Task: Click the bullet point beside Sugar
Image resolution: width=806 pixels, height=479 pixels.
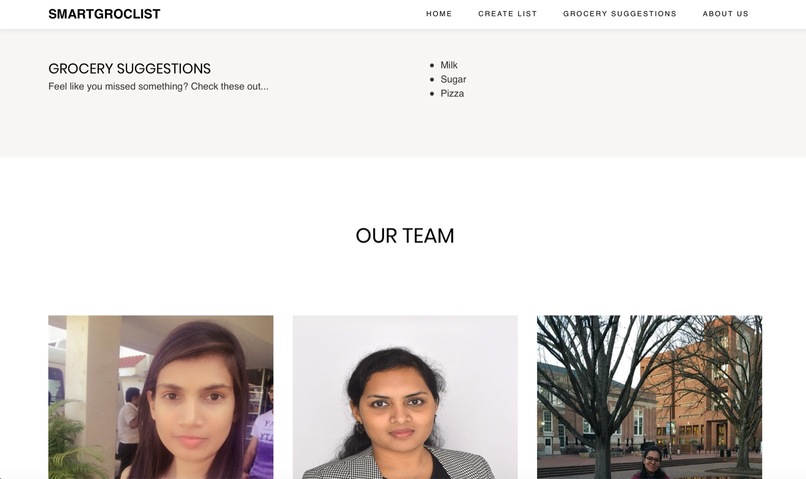Action: (432, 80)
